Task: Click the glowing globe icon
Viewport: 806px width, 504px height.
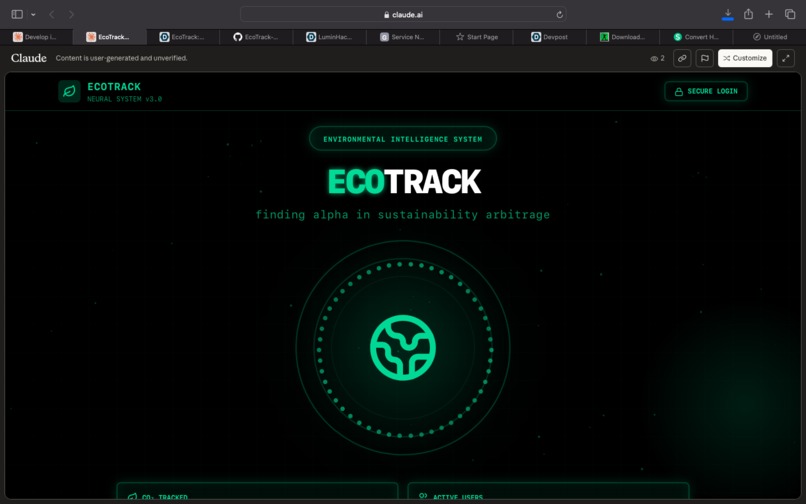Action: (x=403, y=348)
